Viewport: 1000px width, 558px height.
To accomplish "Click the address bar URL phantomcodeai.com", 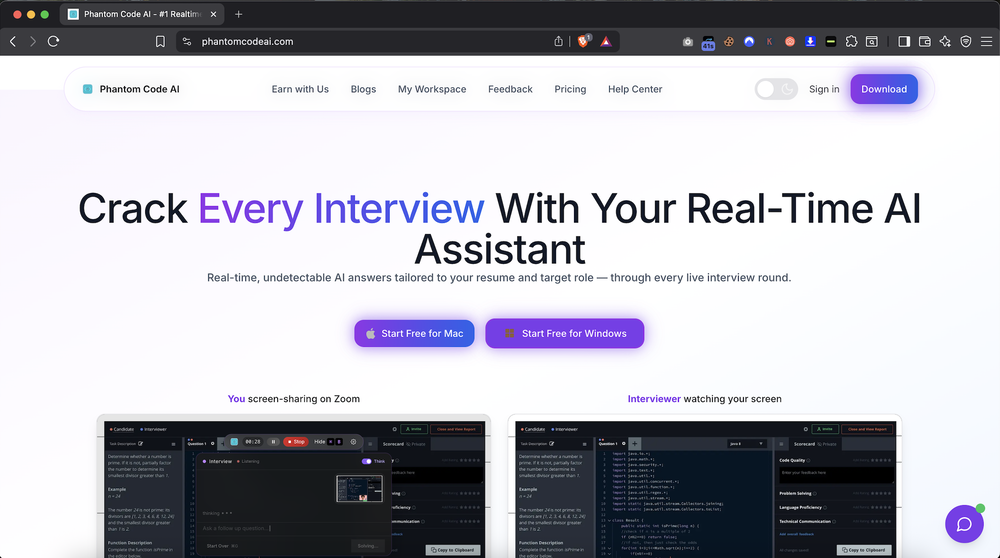I will (247, 41).
